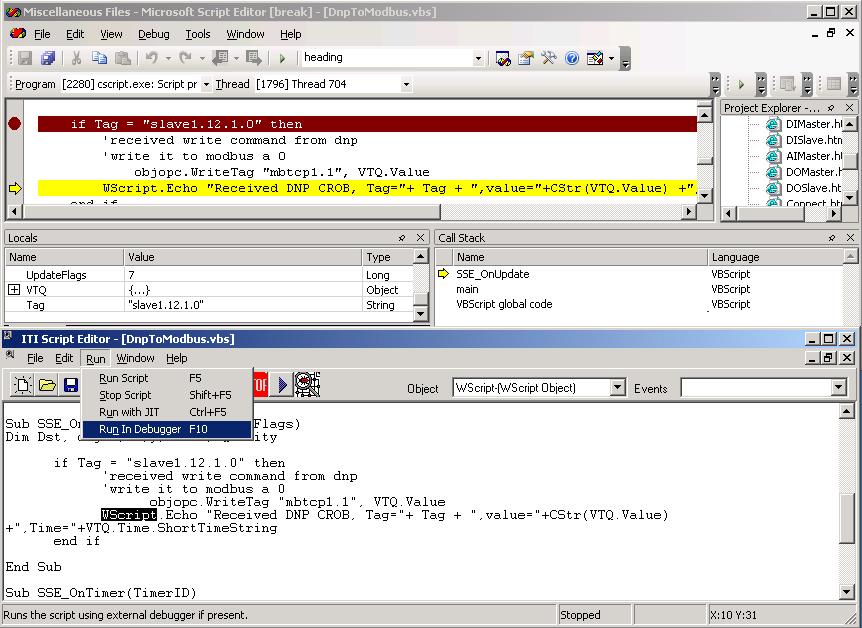Click the yellow current-statement arrow in margin
862x628 pixels.
point(15,189)
